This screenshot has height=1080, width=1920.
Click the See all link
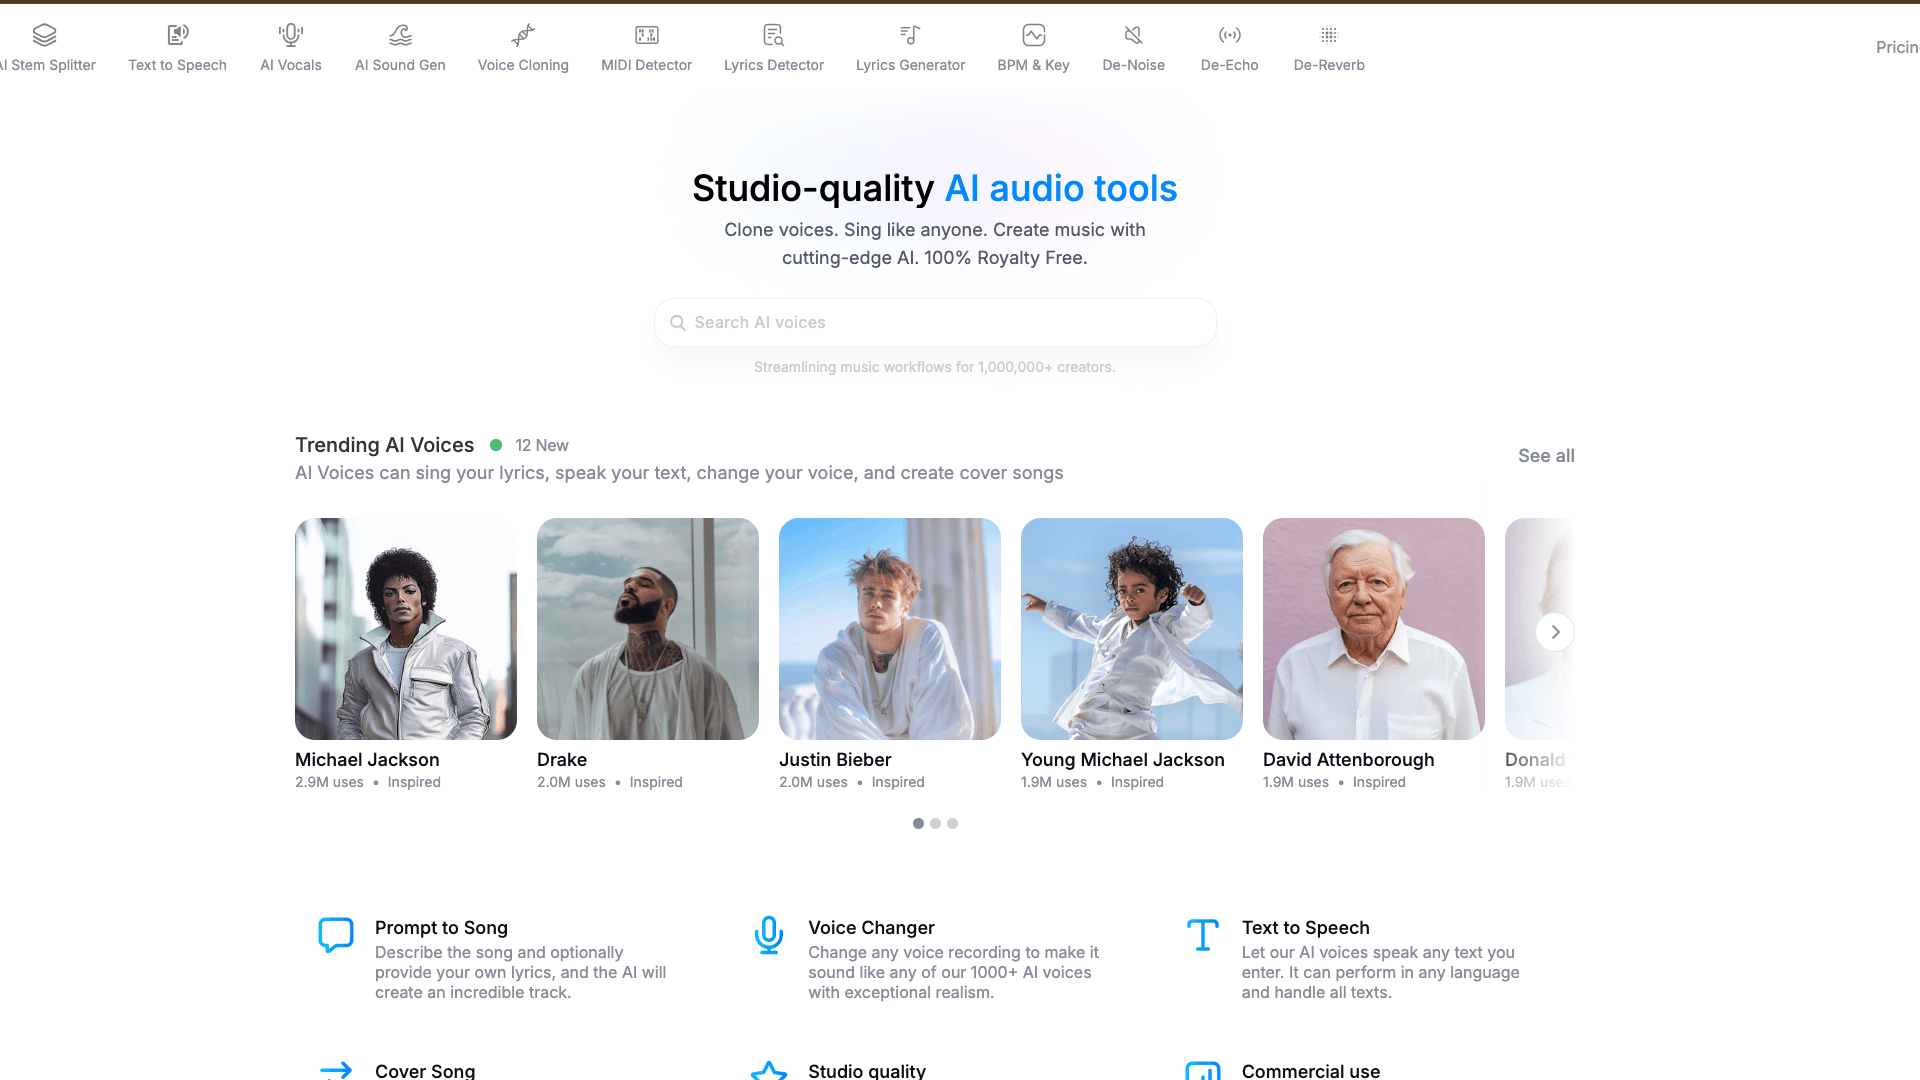coord(1546,456)
